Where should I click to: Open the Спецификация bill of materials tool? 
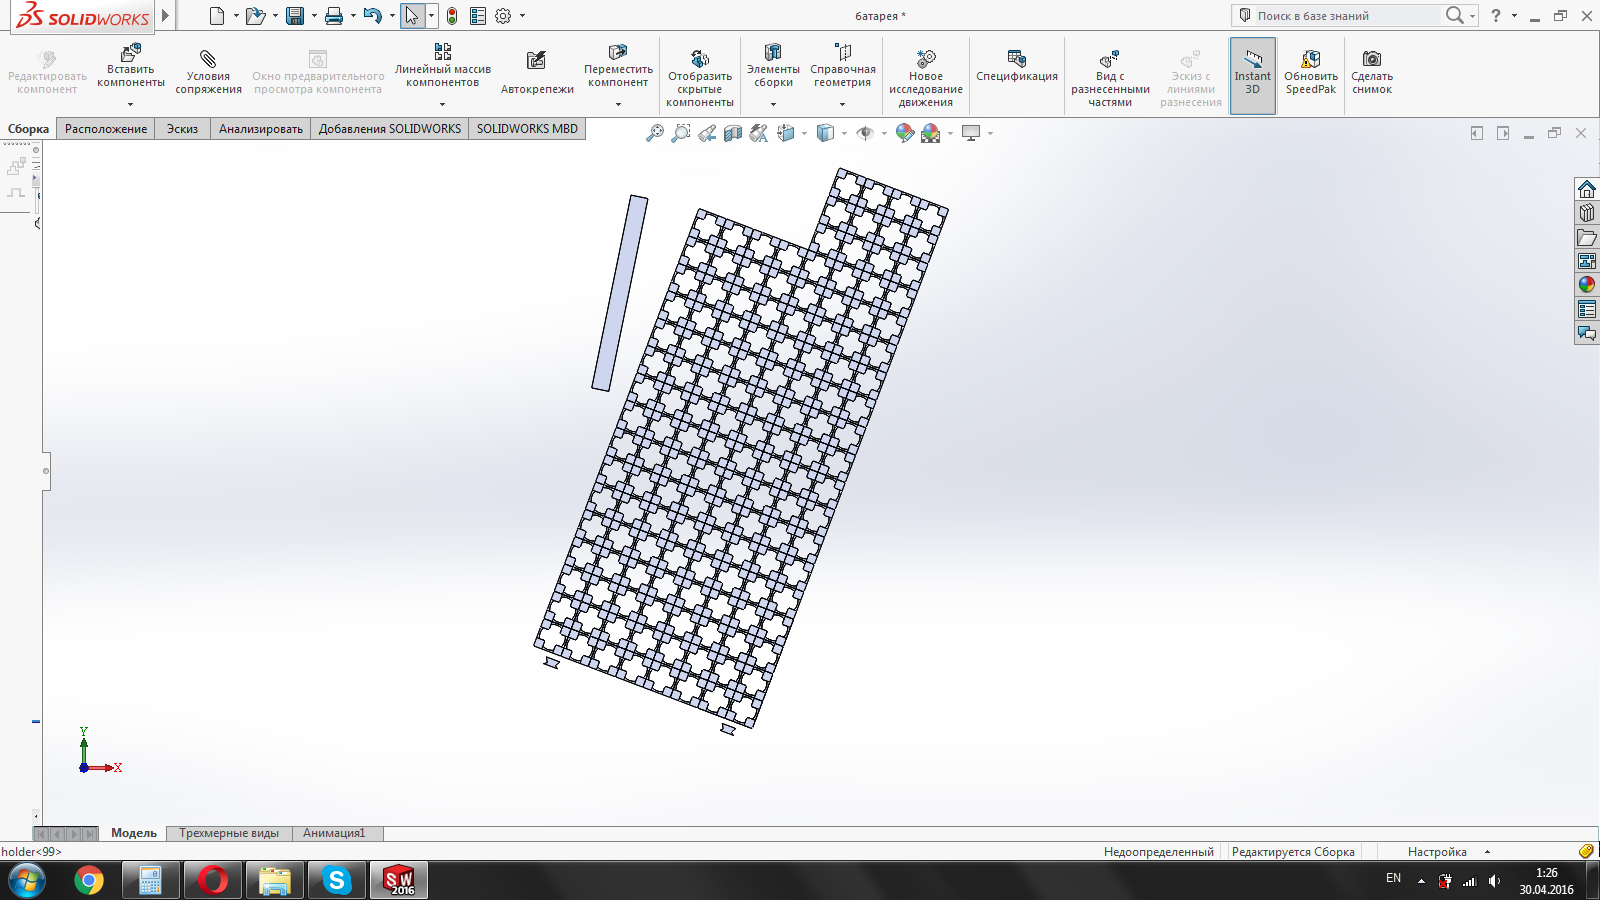pyautogui.click(x=1016, y=60)
